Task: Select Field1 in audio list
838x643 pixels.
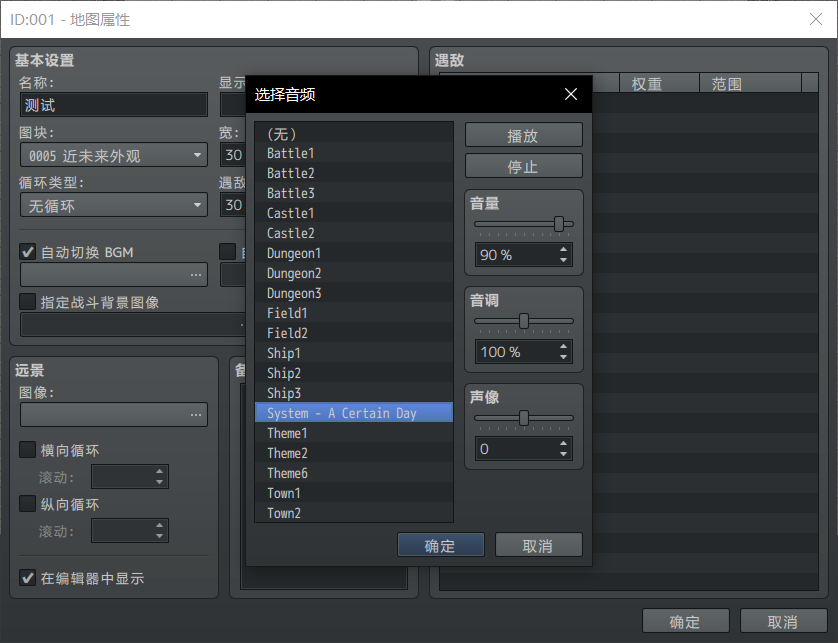Action: pyautogui.click(x=354, y=313)
